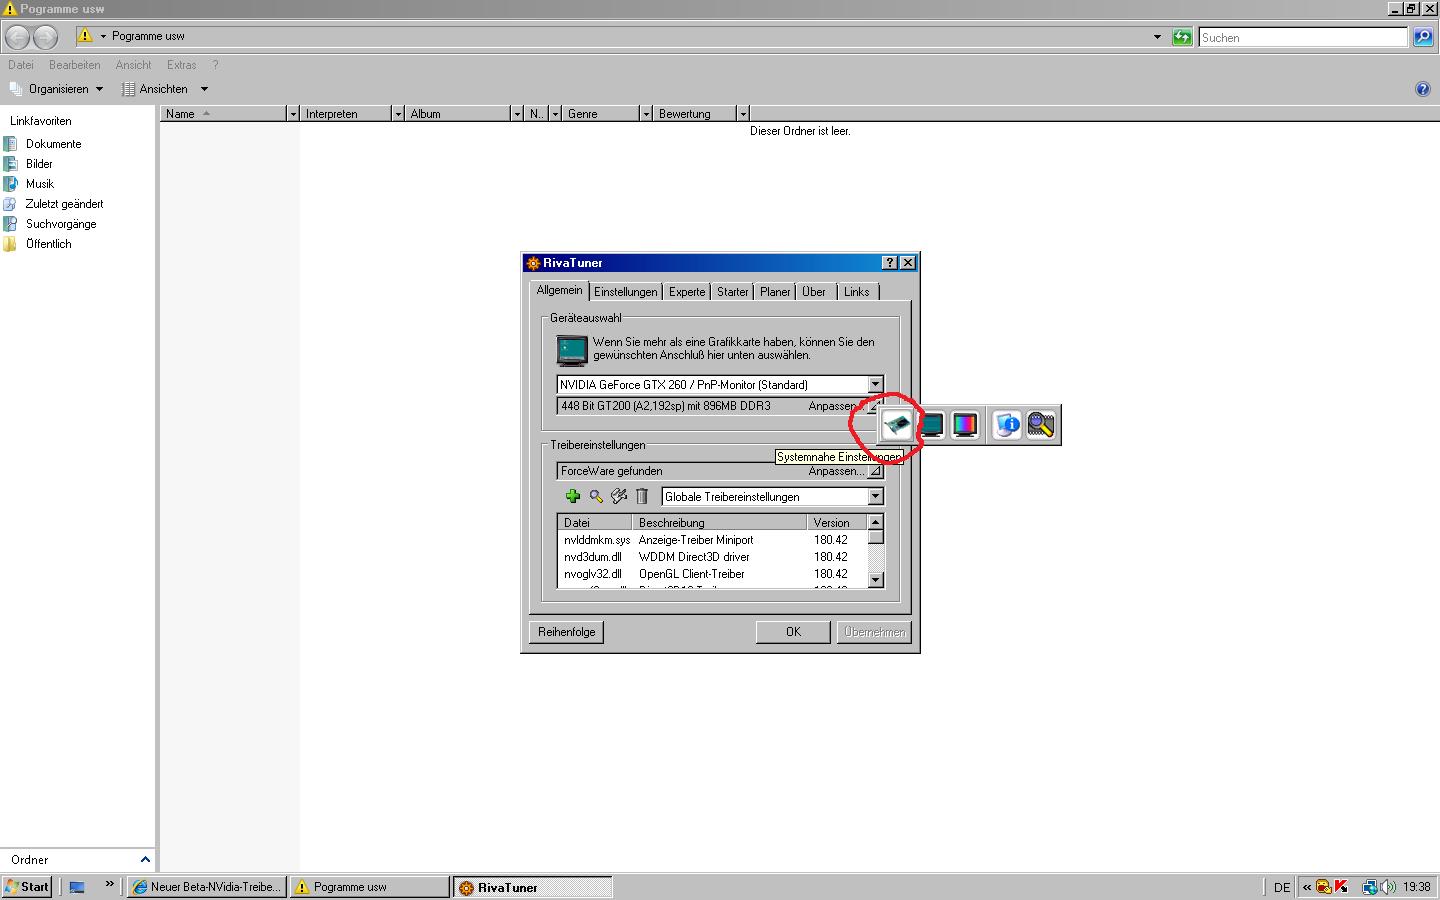1440x900 pixels.
Task: Switch to the Links tab
Action: (x=857, y=292)
